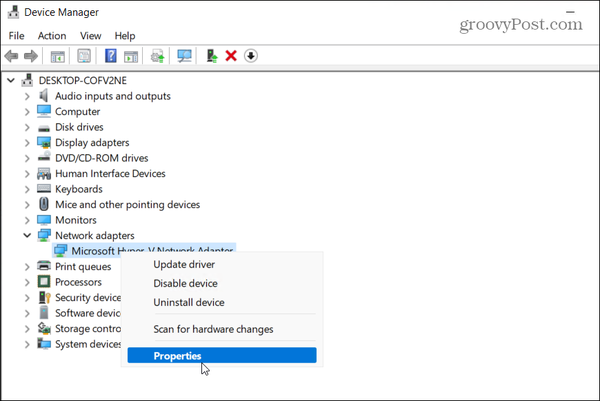
Task: Expand the Audio inputs and outputs node
Action: click(27, 97)
